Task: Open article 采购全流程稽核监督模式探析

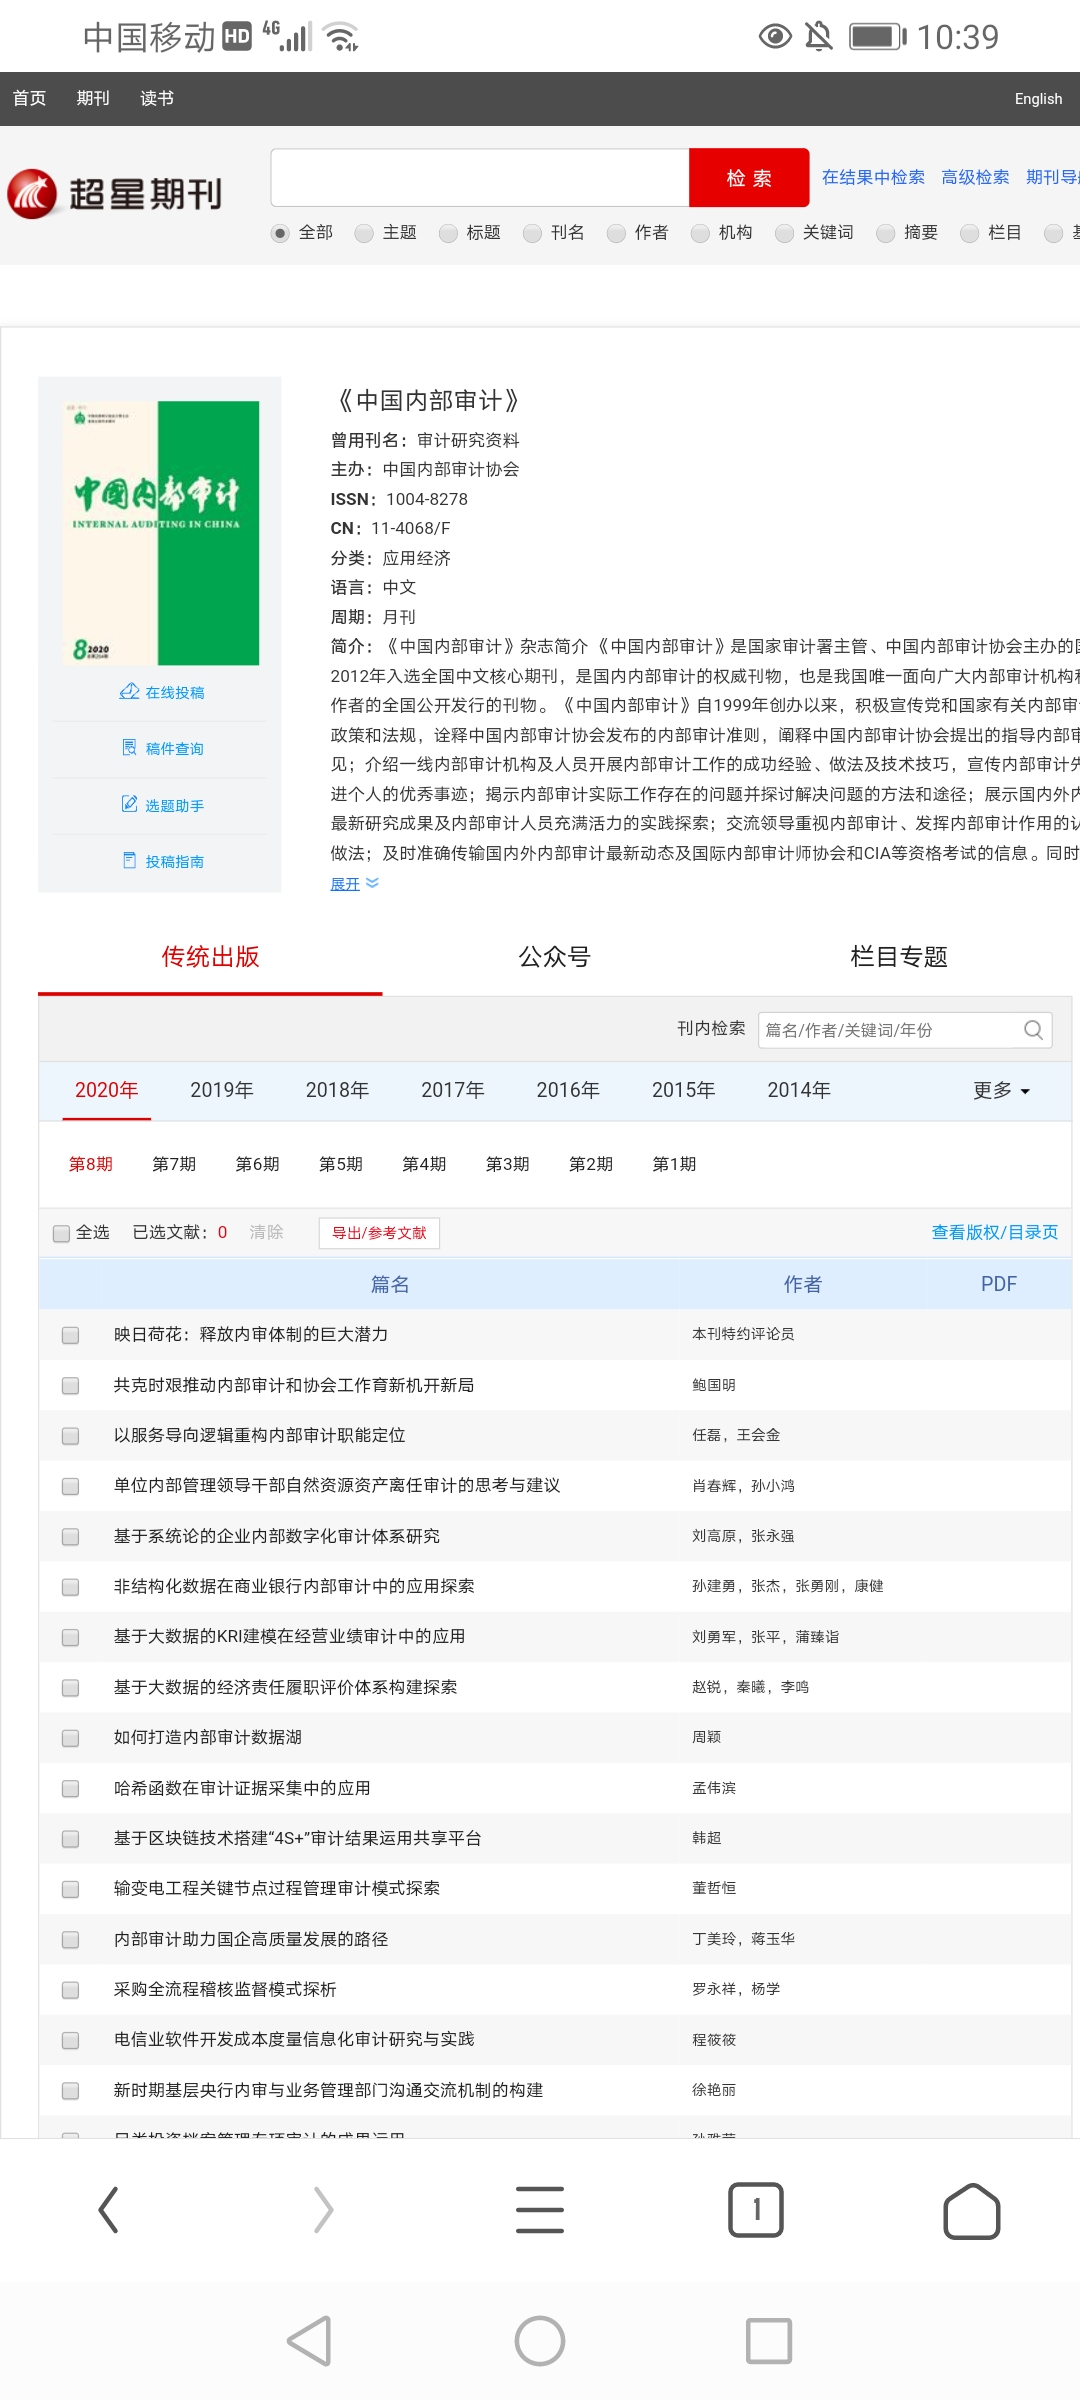Action: pyautogui.click(x=225, y=1989)
